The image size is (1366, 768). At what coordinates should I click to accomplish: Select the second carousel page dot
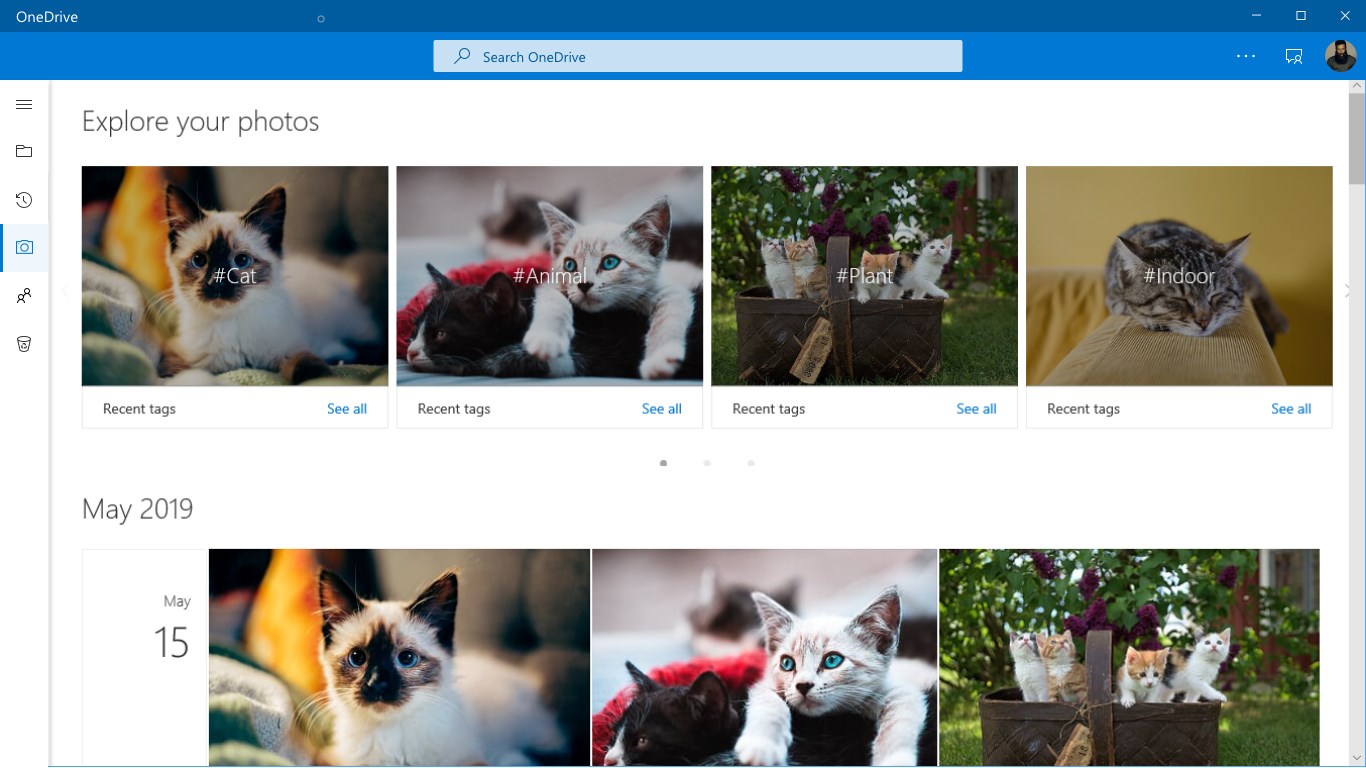click(x=707, y=463)
